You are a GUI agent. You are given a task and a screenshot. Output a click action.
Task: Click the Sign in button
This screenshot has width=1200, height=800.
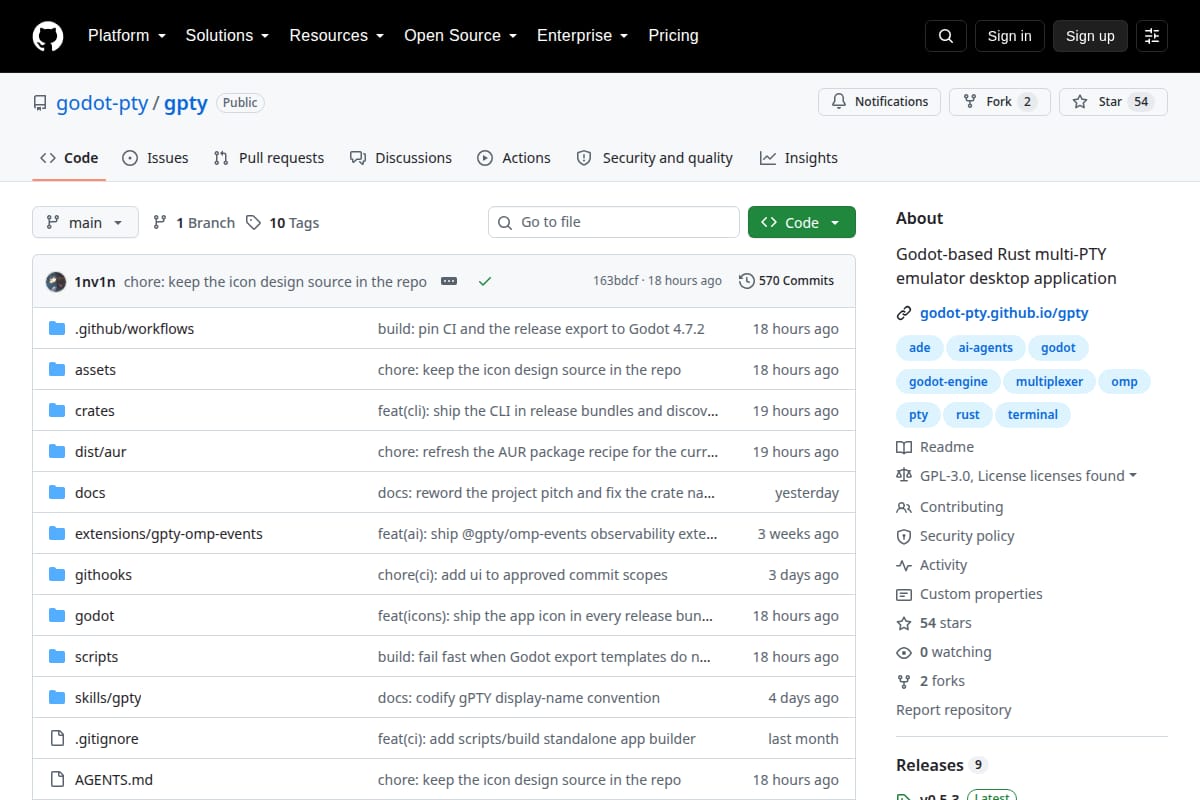pos(1009,36)
